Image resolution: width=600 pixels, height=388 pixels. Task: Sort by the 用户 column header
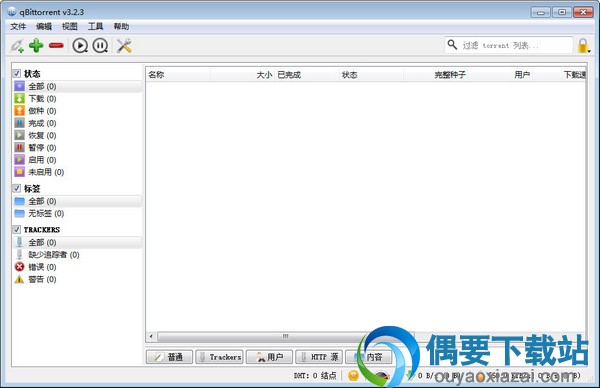(x=500, y=75)
